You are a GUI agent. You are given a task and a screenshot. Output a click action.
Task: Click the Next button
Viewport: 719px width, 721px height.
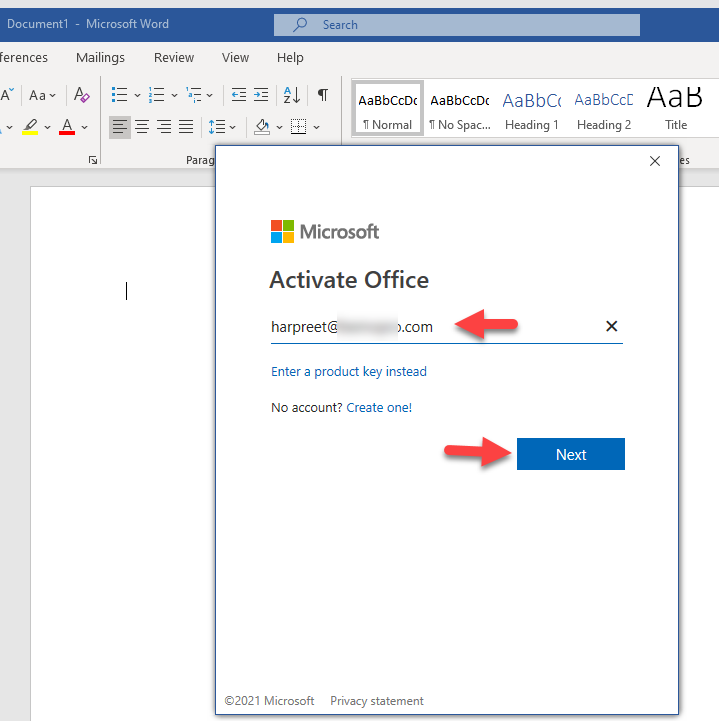pyautogui.click(x=571, y=454)
